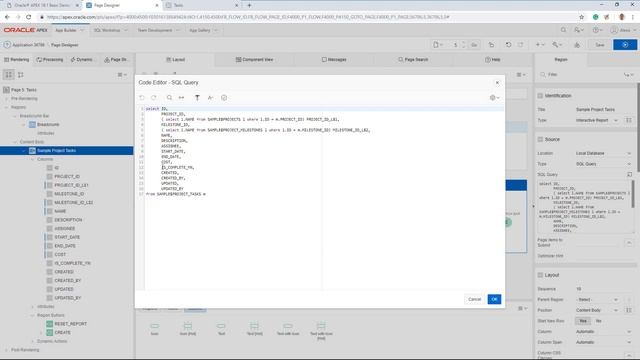Click the Go button beside page number
The image size is (640, 360).
[474, 45]
